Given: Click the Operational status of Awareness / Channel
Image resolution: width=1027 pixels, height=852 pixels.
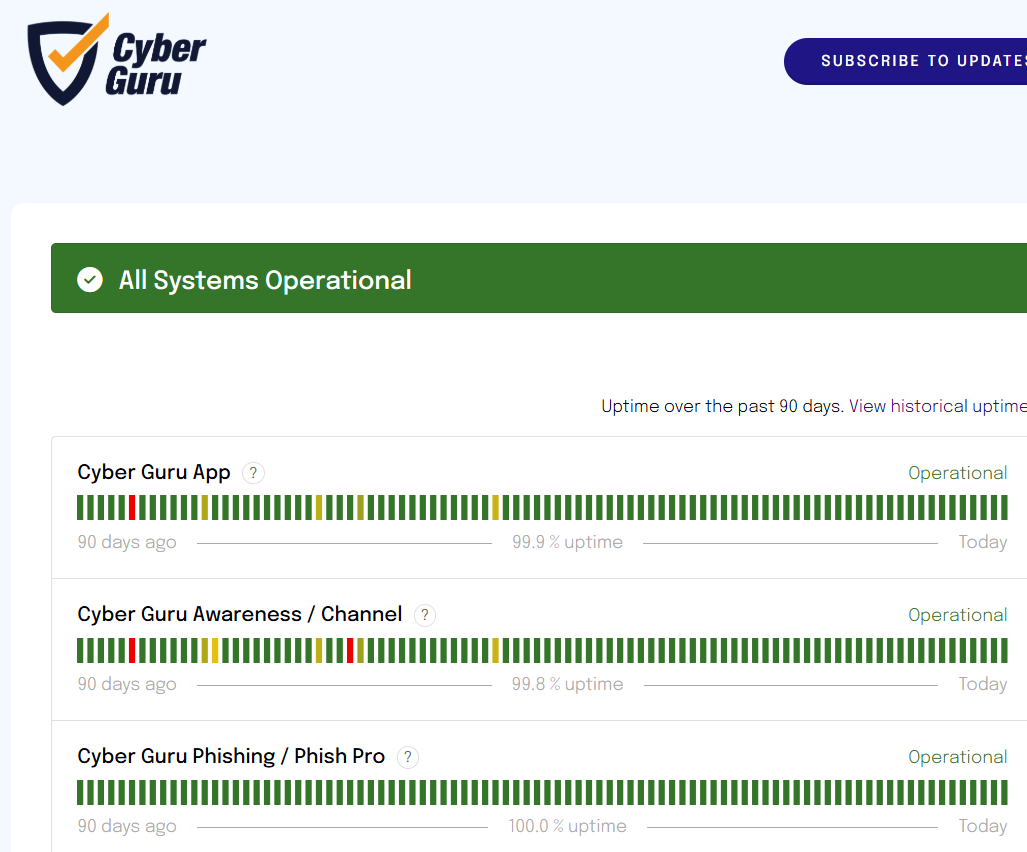Looking at the screenshot, I should click(958, 615).
